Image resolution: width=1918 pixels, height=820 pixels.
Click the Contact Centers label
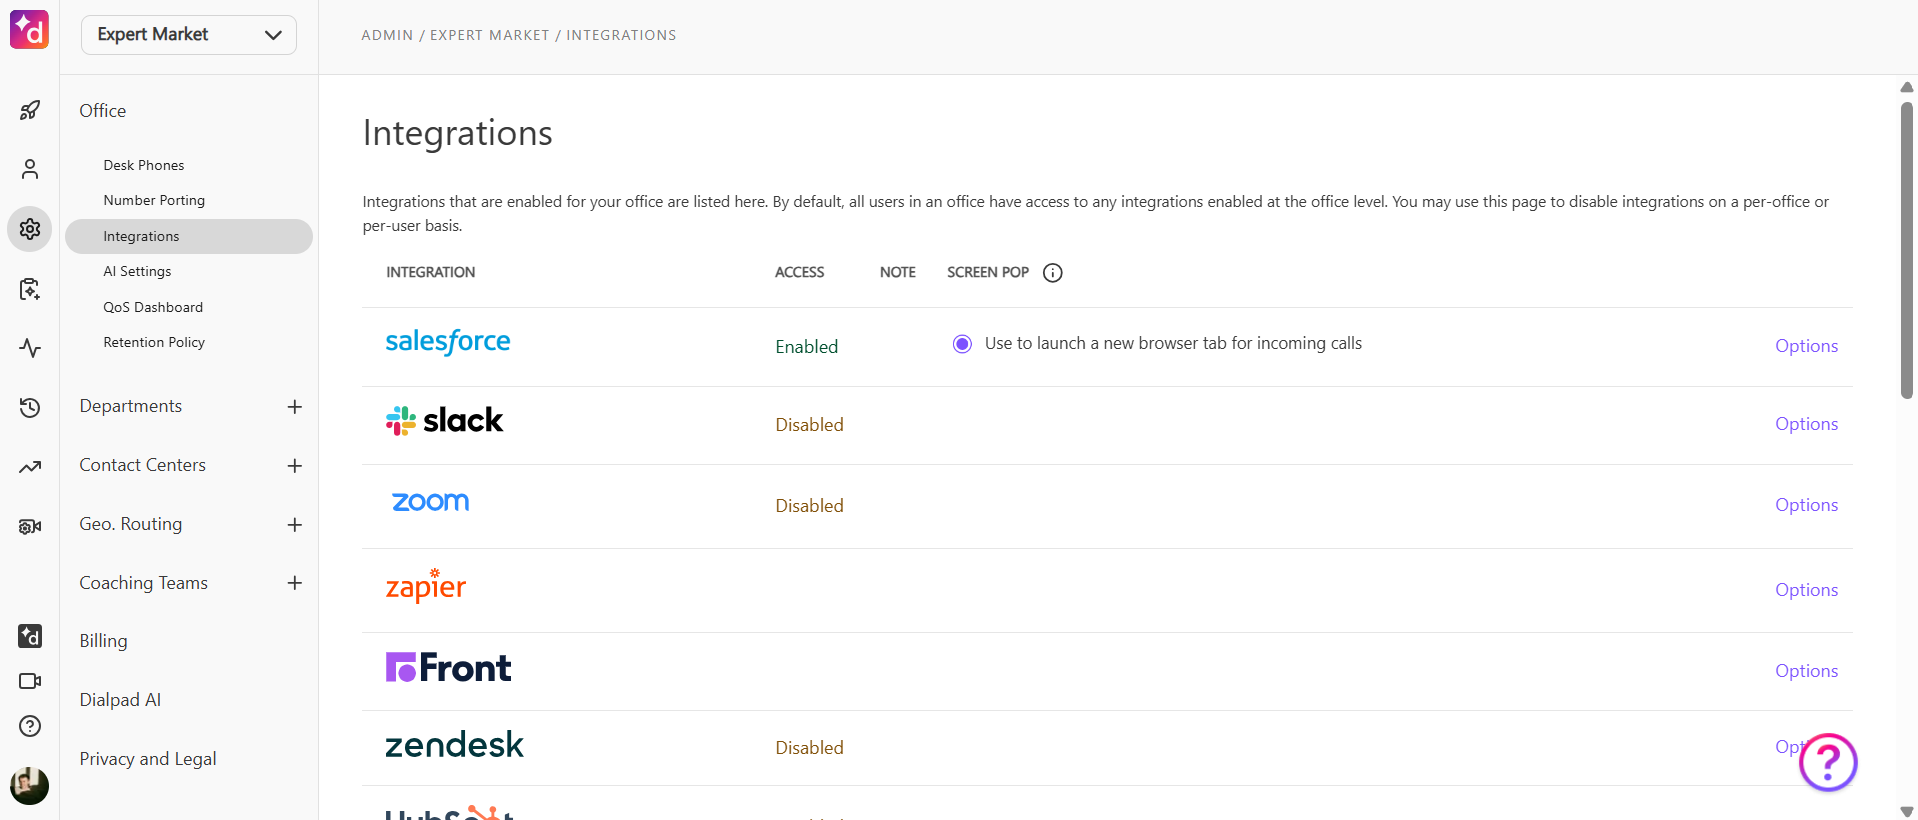coord(143,465)
